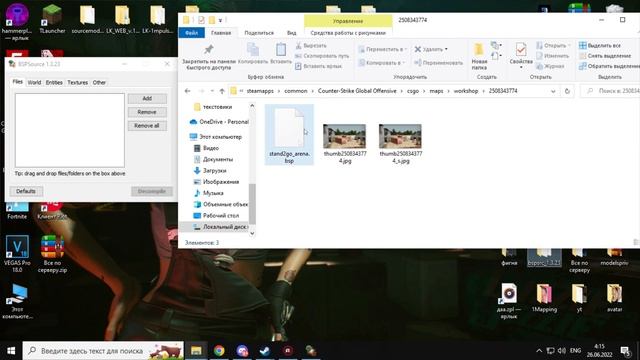Open File Explorer in the taskbar
Viewport: 640px width, 360px height.
point(196,351)
